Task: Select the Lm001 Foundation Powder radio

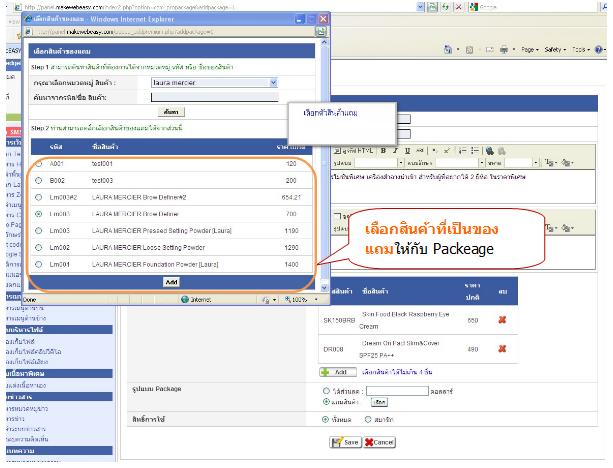Action: coord(38,264)
